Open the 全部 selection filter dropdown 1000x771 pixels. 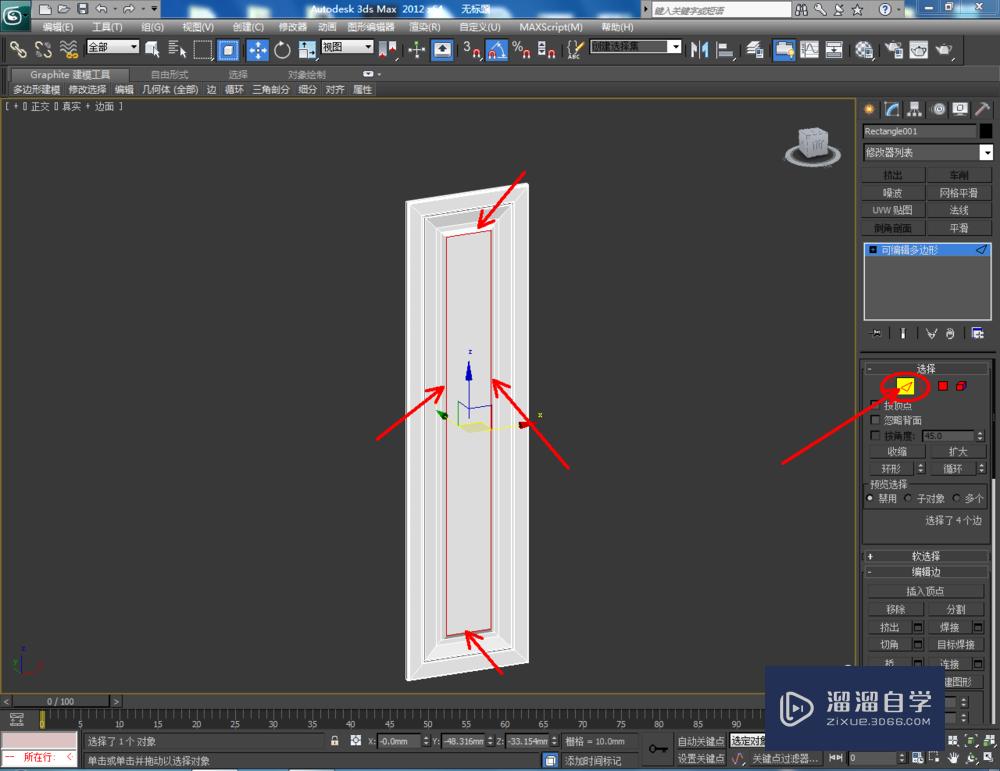point(113,47)
